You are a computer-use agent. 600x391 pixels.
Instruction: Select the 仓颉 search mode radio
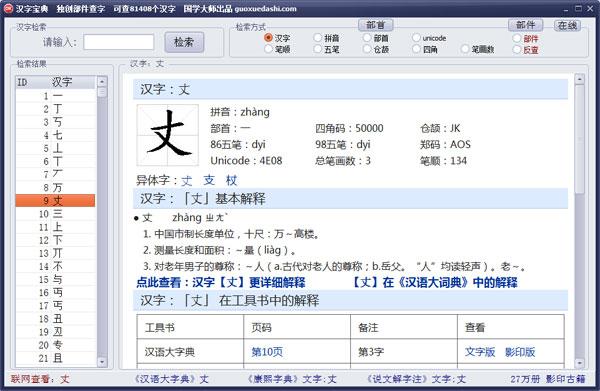click(367, 49)
